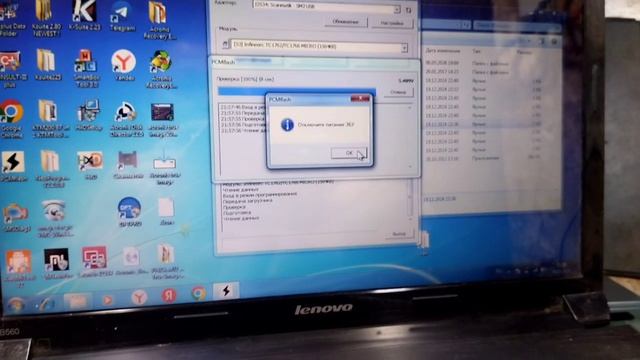Screen dimensions: 640x360
Task: Click the Выход button at the PCMflash bottom
Action: [x=399, y=234]
